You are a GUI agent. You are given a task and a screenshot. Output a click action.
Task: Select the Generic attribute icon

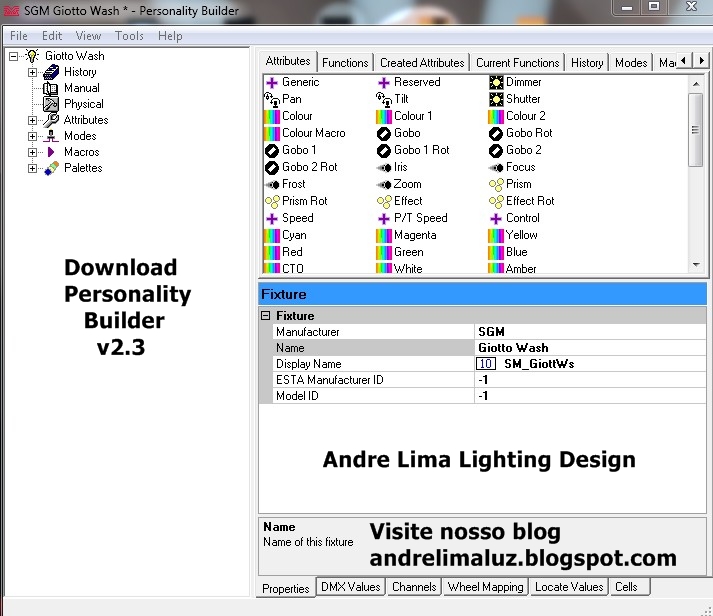271,82
